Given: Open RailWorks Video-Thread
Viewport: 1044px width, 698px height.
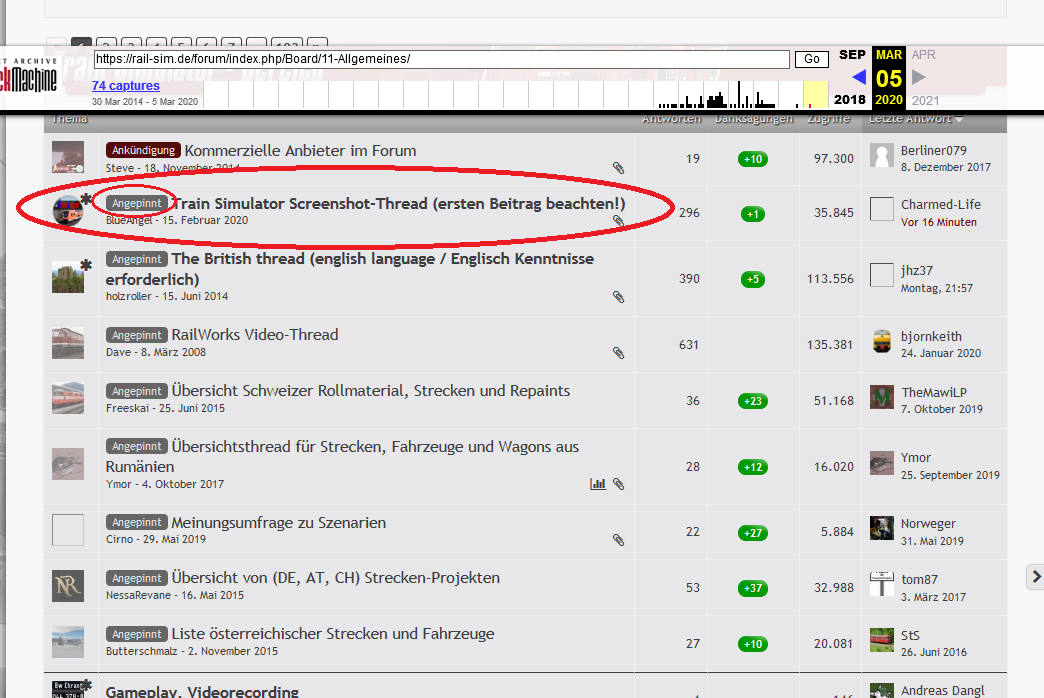Looking at the screenshot, I should coord(255,335).
